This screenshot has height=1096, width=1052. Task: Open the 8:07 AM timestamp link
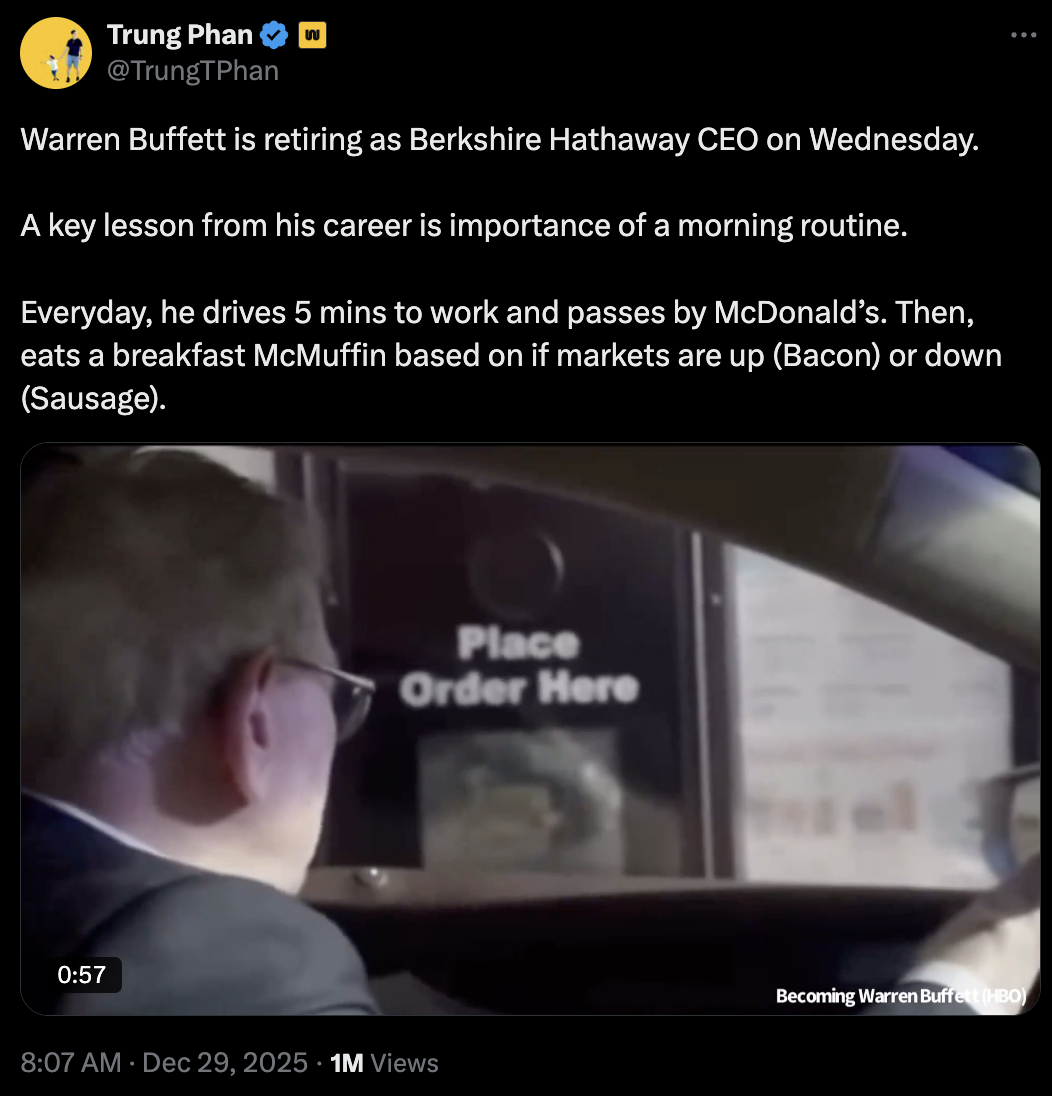[x=71, y=1062]
